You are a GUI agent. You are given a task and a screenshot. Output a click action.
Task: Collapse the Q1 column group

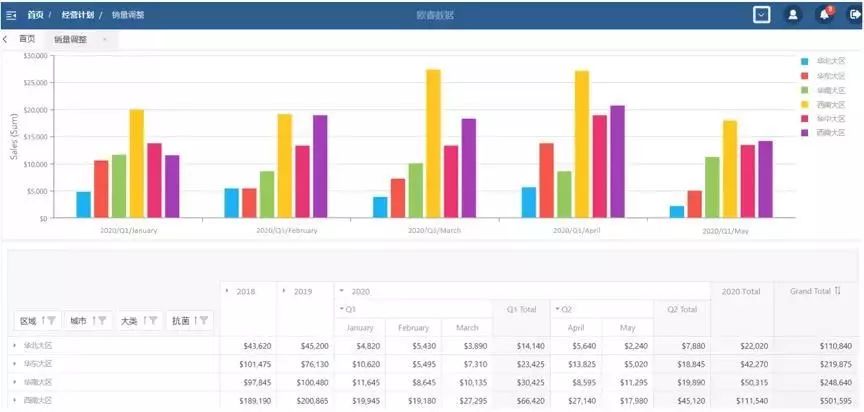(x=342, y=309)
